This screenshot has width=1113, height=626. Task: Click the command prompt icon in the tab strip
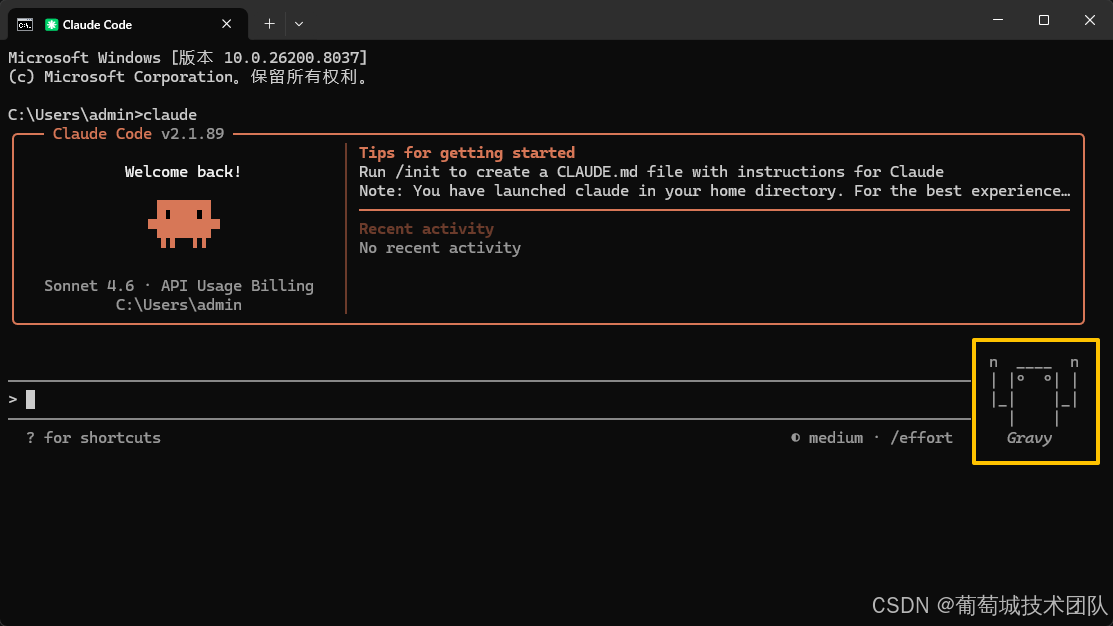[x=25, y=25]
